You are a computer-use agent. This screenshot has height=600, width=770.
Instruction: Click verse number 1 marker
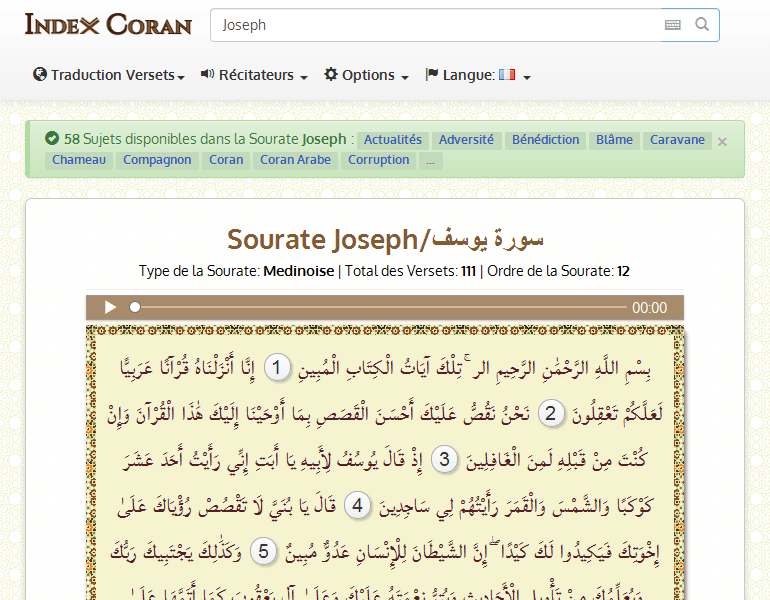click(282, 367)
